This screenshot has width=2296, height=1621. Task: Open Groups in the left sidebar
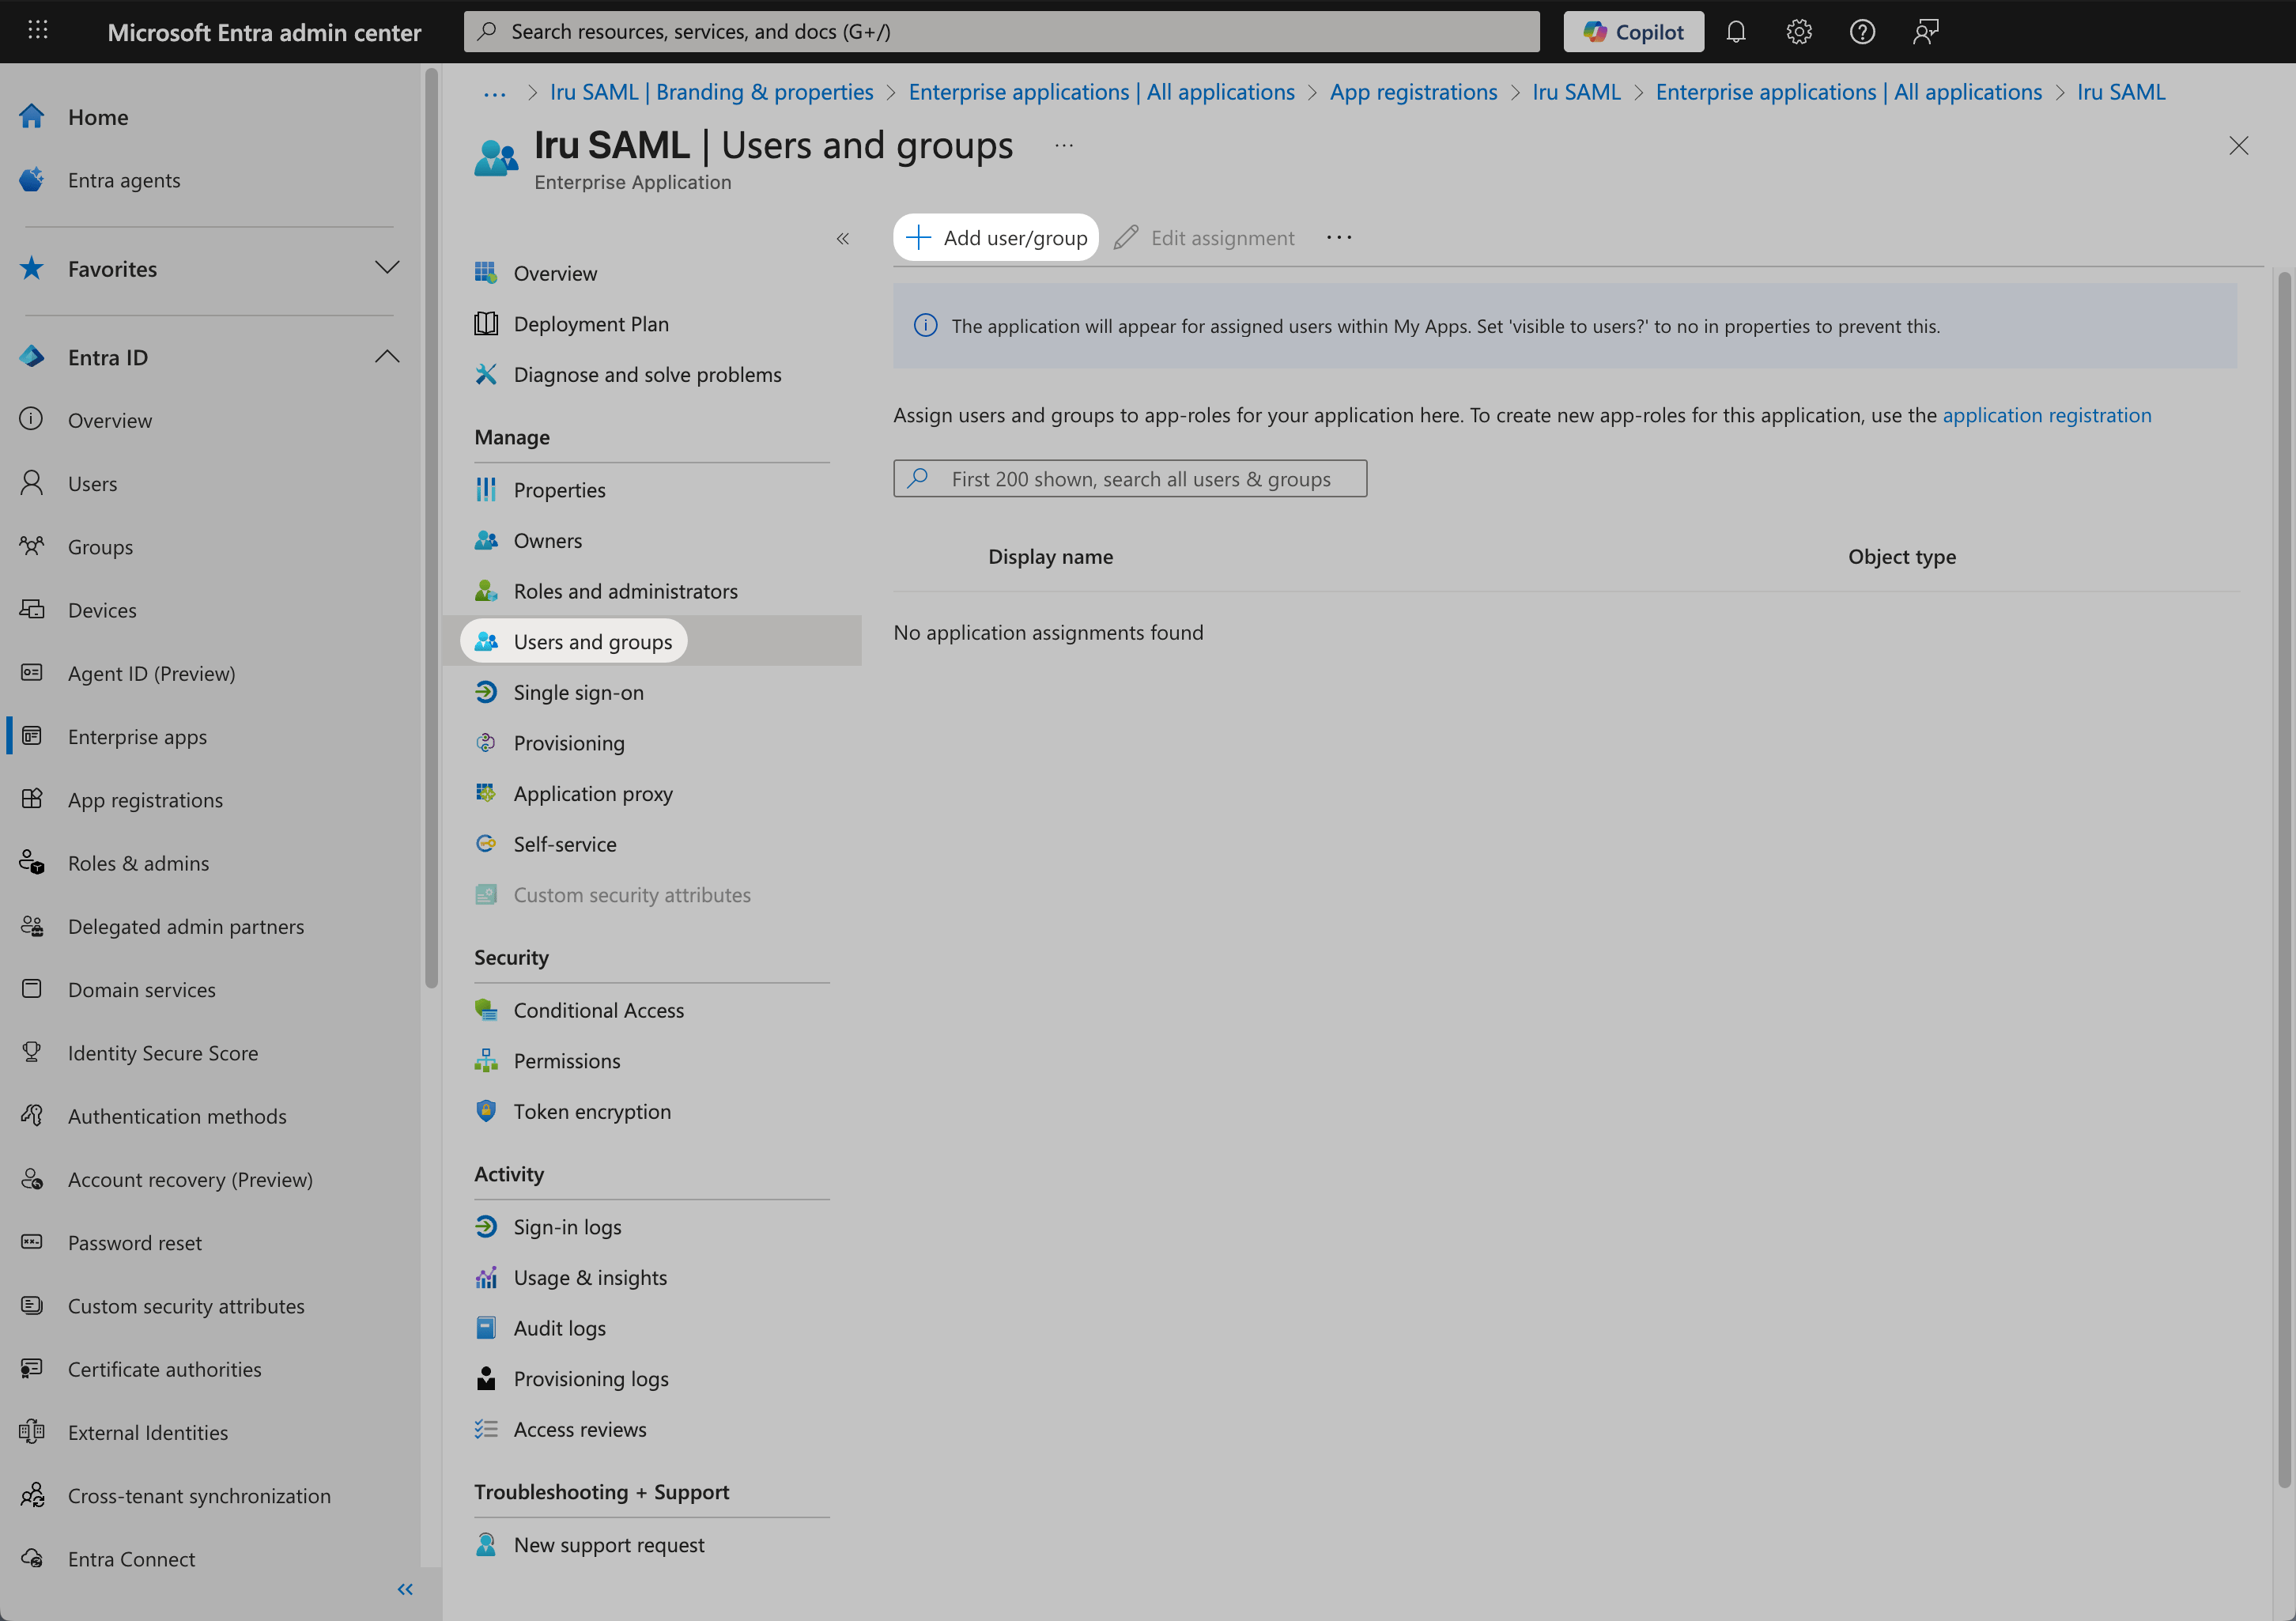click(x=100, y=547)
